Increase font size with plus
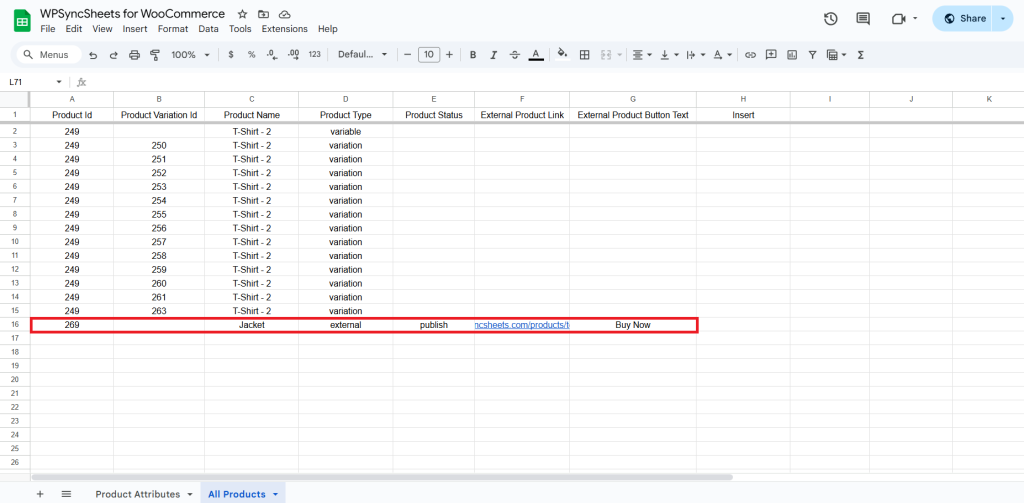Screen dimensions: 1024x503 tap(449, 55)
